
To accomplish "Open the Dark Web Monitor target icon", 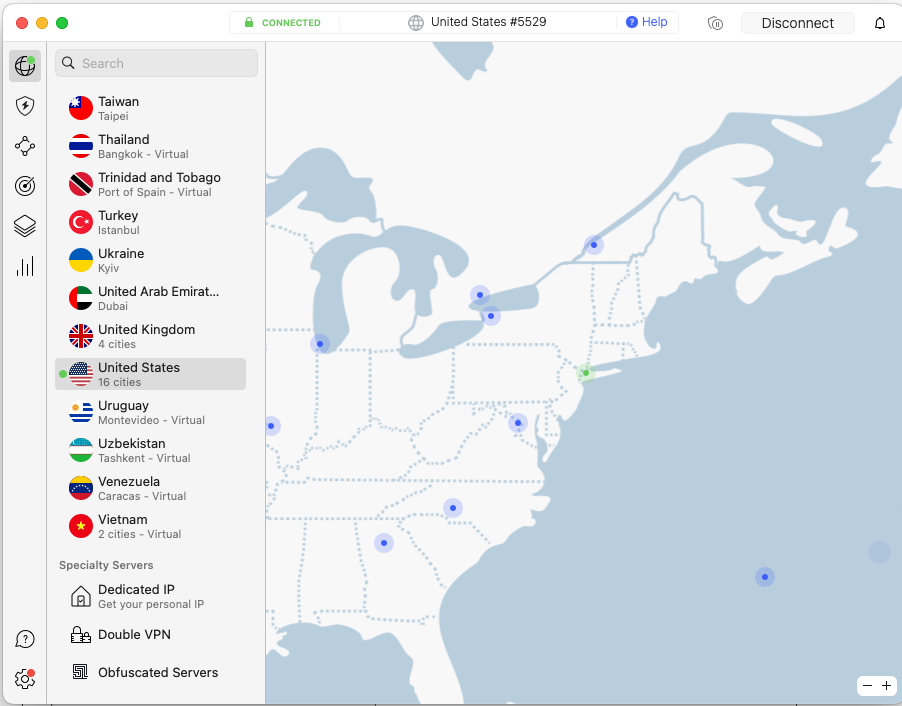I will pyautogui.click(x=25, y=186).
